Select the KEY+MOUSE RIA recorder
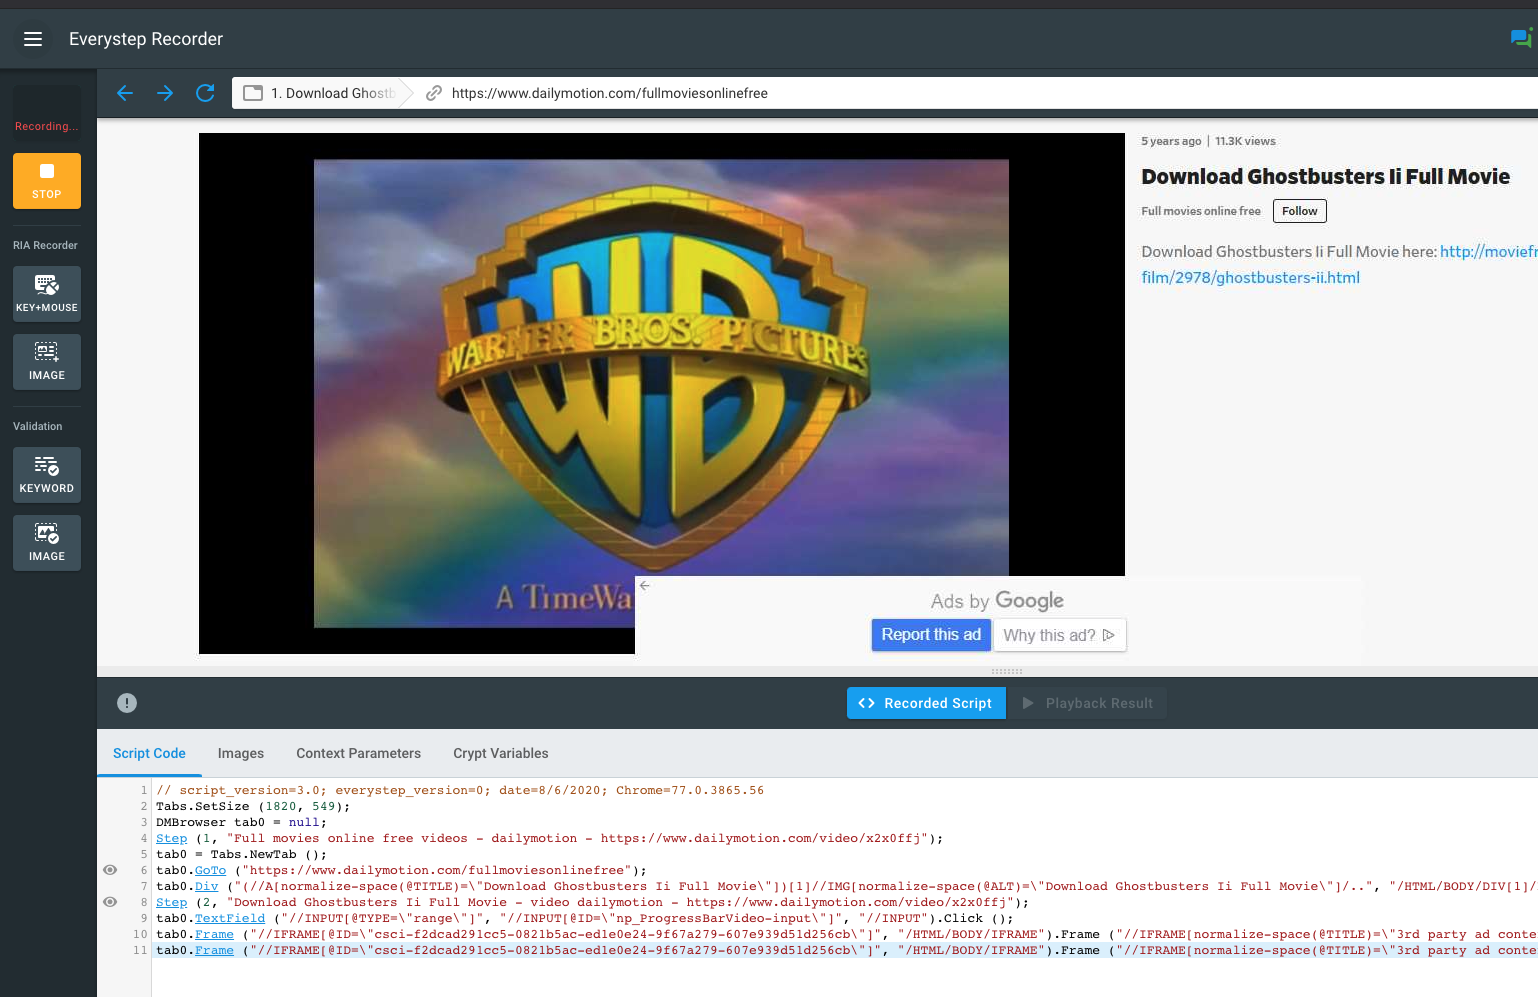The image size is (1538, 997). 47,293
